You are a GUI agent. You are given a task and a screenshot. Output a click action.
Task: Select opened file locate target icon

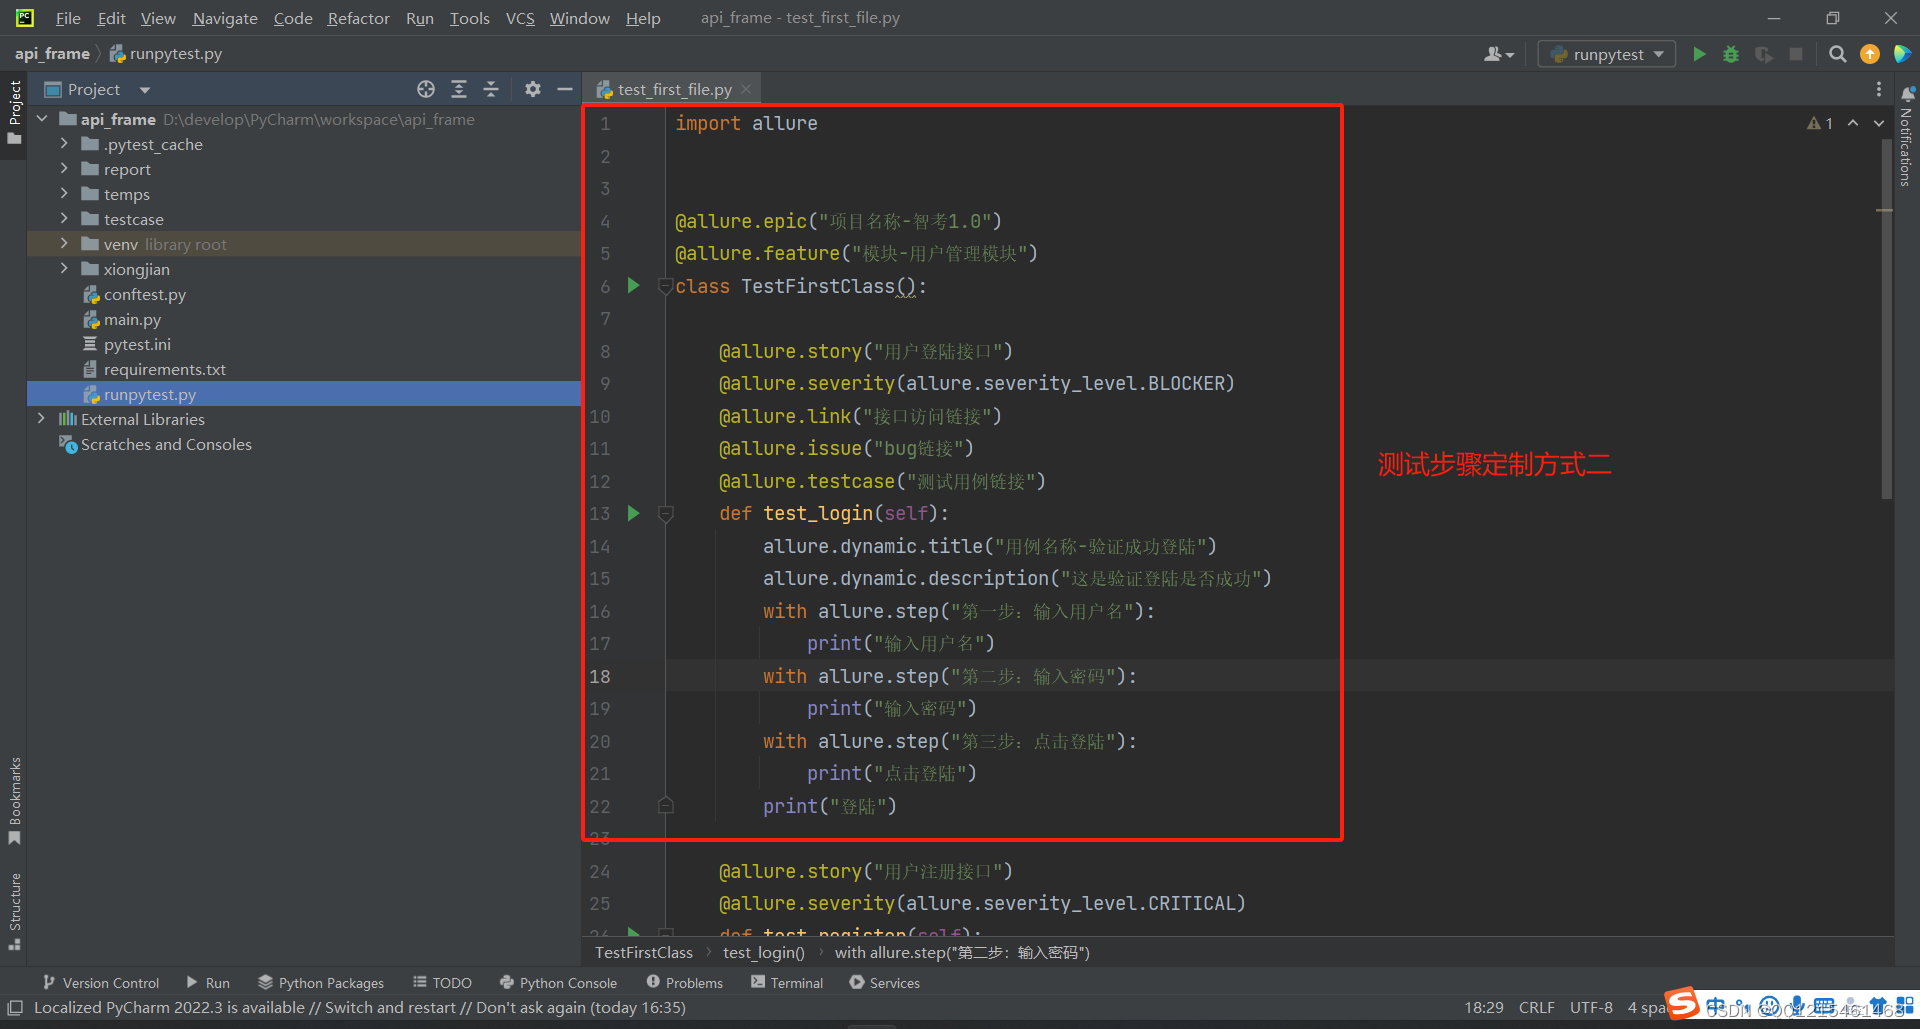coord(426,89)
